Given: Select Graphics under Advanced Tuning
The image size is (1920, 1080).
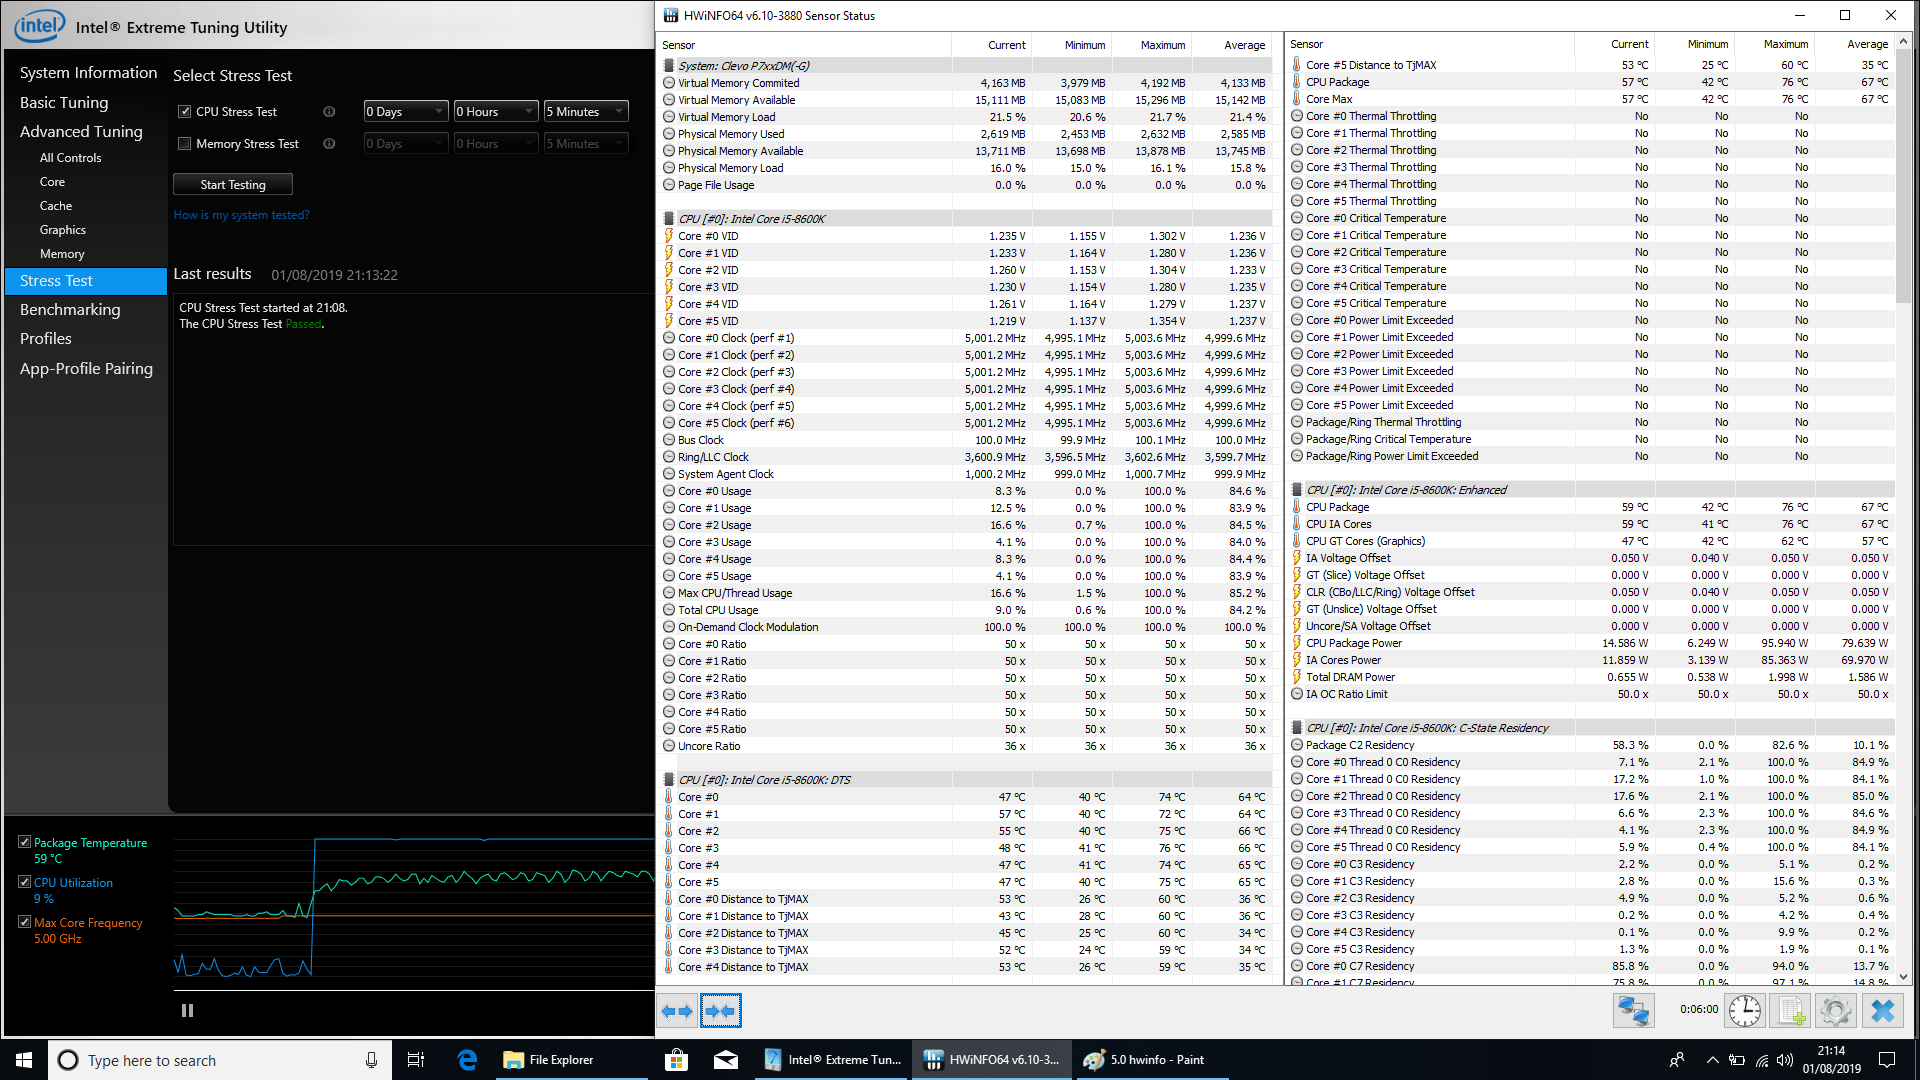Looking at the screenshot, I should [x=63, y=230].
